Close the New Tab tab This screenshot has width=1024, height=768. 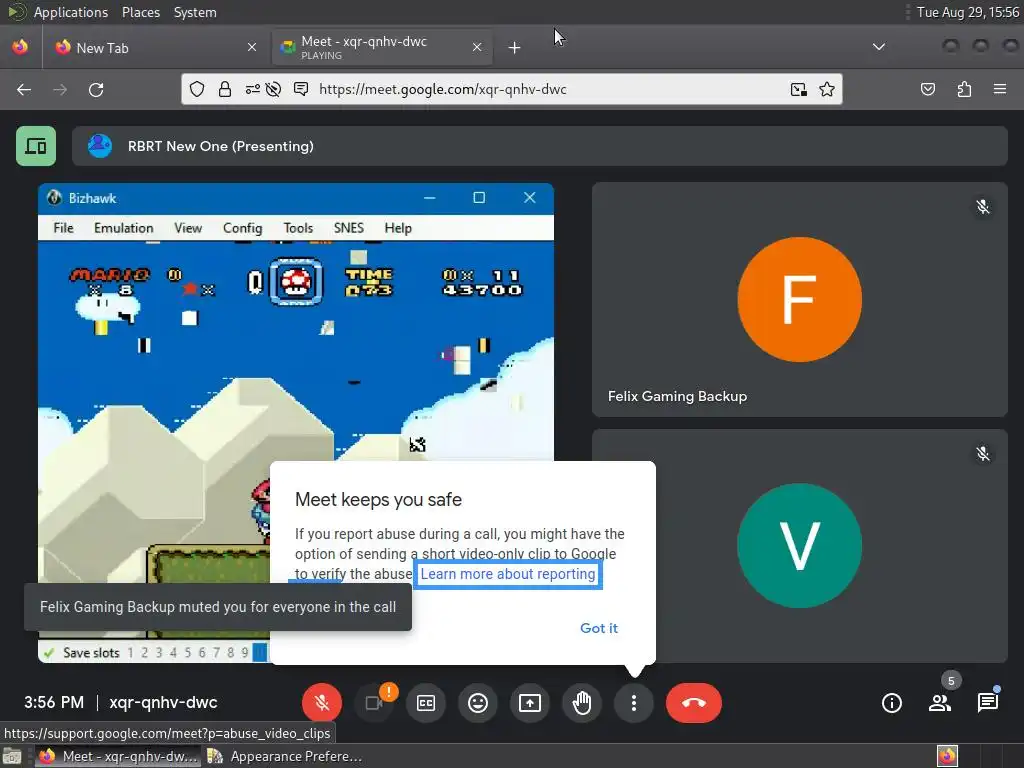pos(251,47)
